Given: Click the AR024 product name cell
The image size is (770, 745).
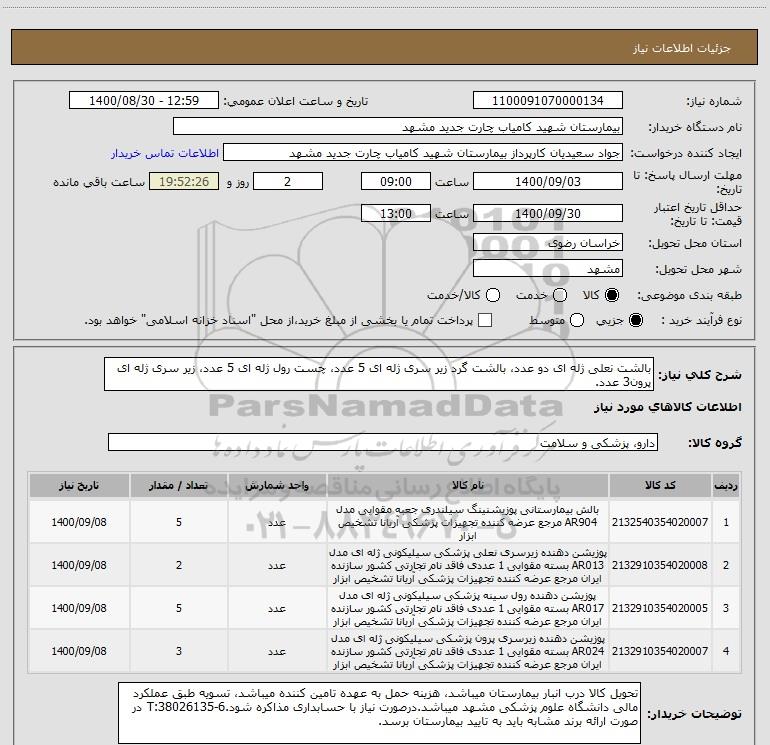Looking at the screenshot, I should pyautogui.click(x=468, y=651).
